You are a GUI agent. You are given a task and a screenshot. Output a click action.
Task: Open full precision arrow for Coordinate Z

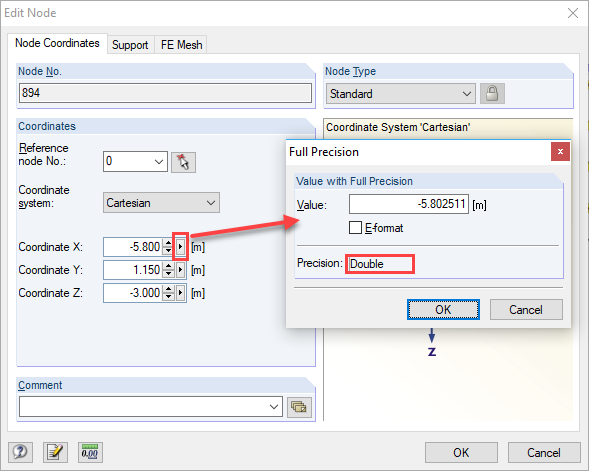[x=181, y=293]
